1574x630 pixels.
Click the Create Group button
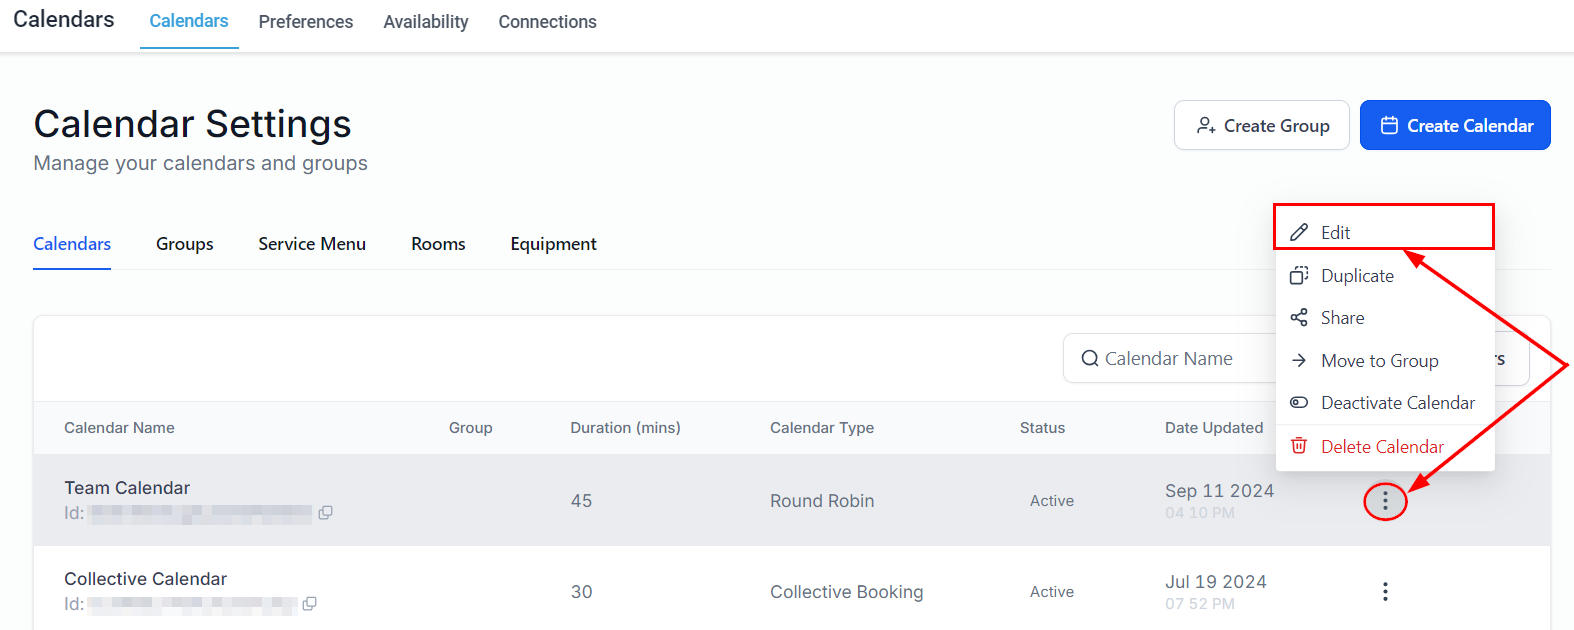tap(1261, 126)
